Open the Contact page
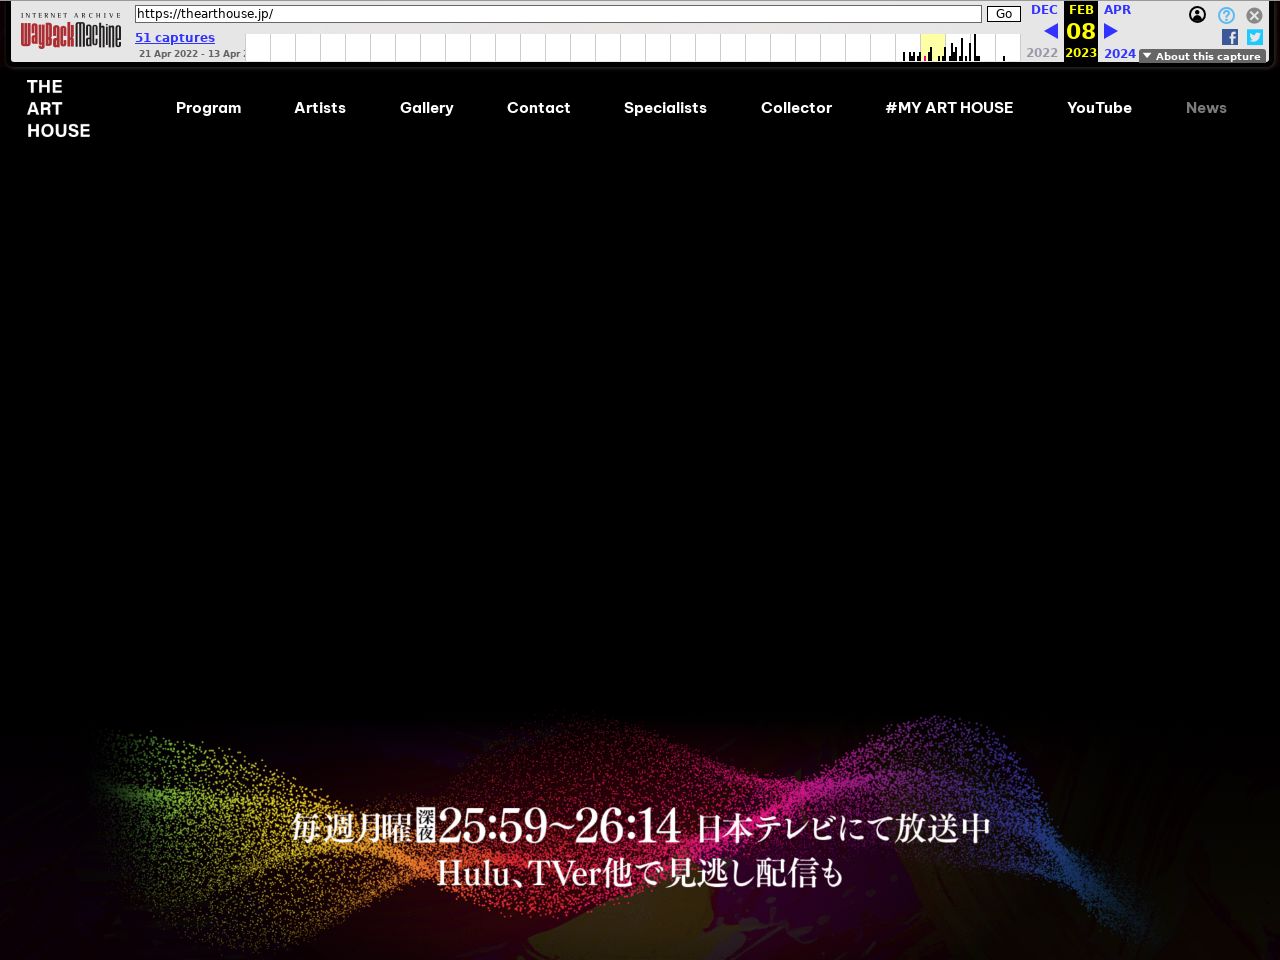1280x960 pixels. pos(539,108)
